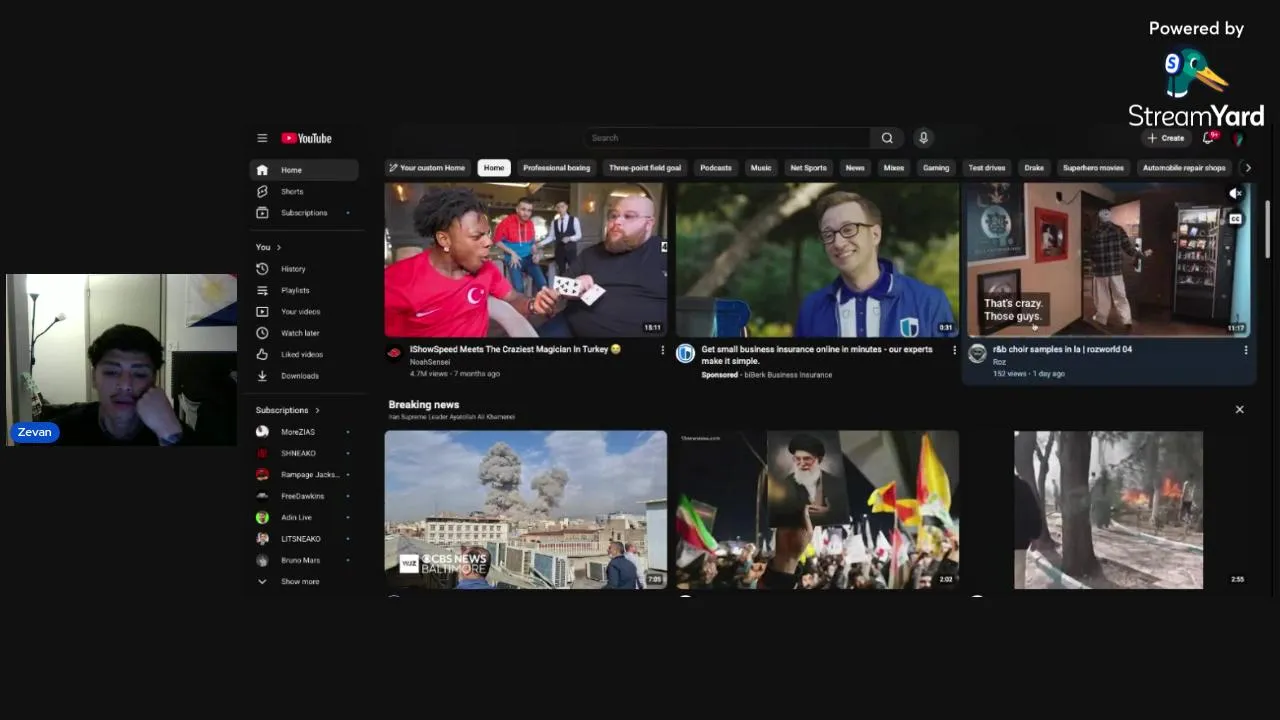Click the search magnifier button

(887, 138)
